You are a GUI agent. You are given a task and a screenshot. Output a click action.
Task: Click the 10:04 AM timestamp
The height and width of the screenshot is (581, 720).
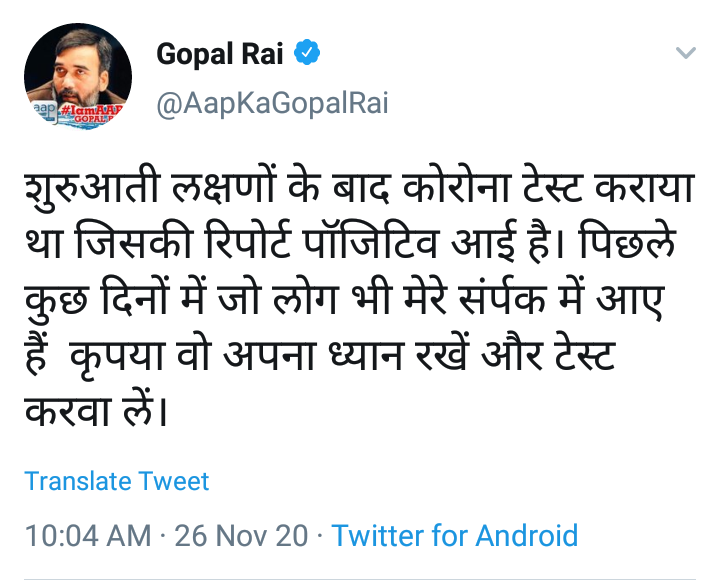click(x=88, y=535)
